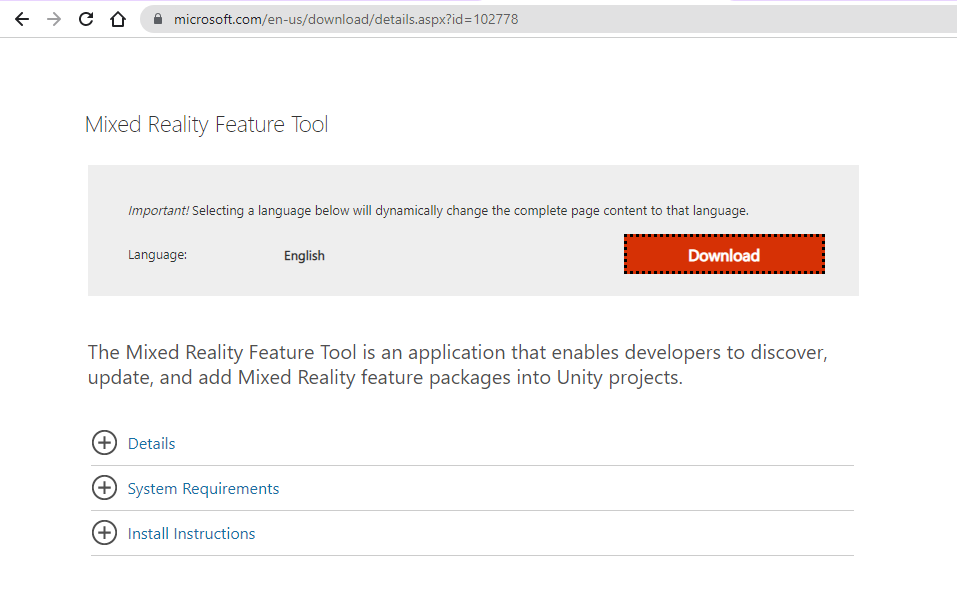Click the Mixed Reality Feature Tool heading

click(207, 124)
